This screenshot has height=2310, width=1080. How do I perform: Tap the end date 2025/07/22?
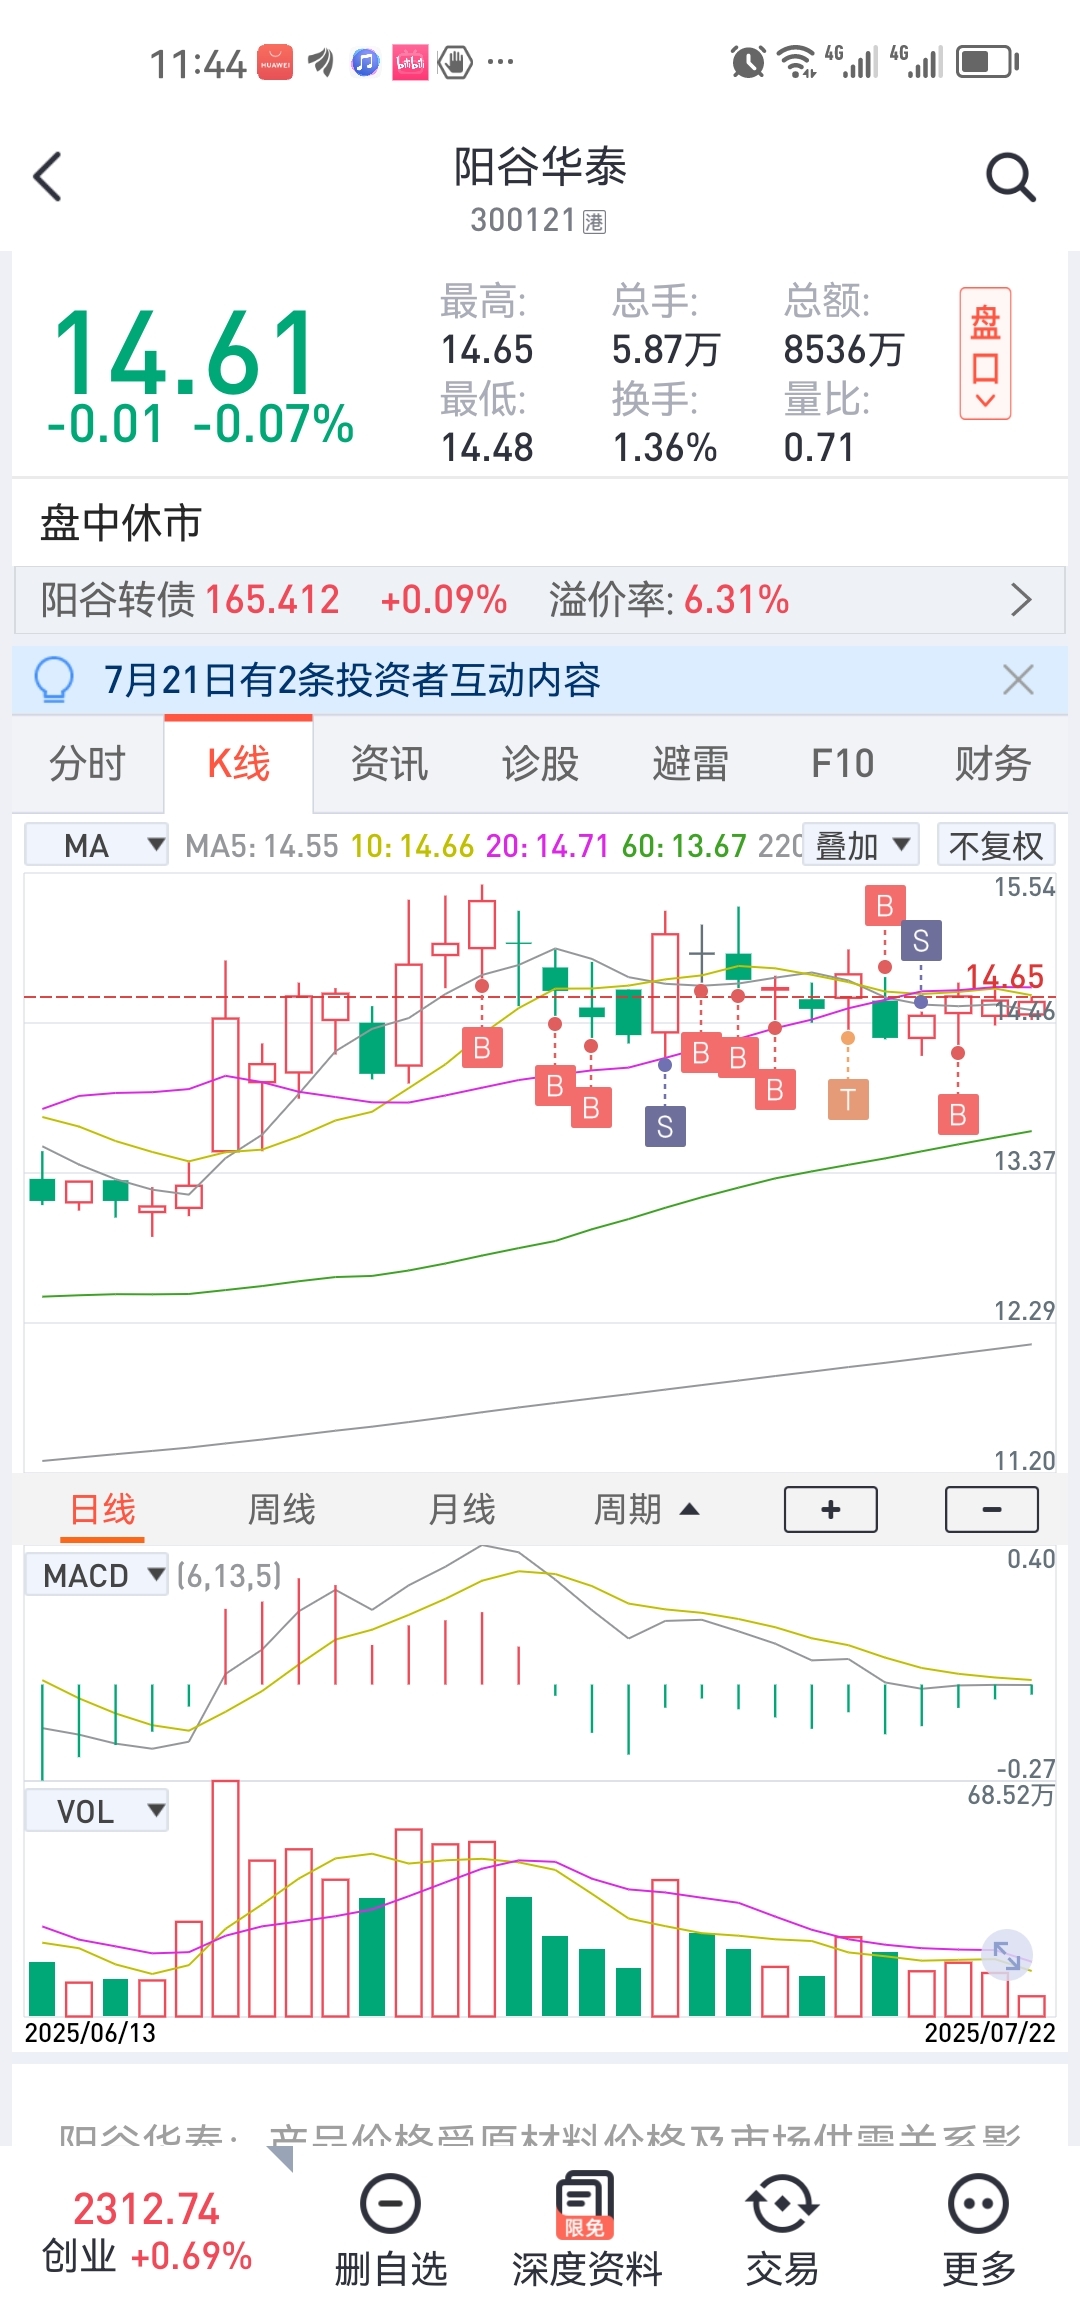(990, 2032)
